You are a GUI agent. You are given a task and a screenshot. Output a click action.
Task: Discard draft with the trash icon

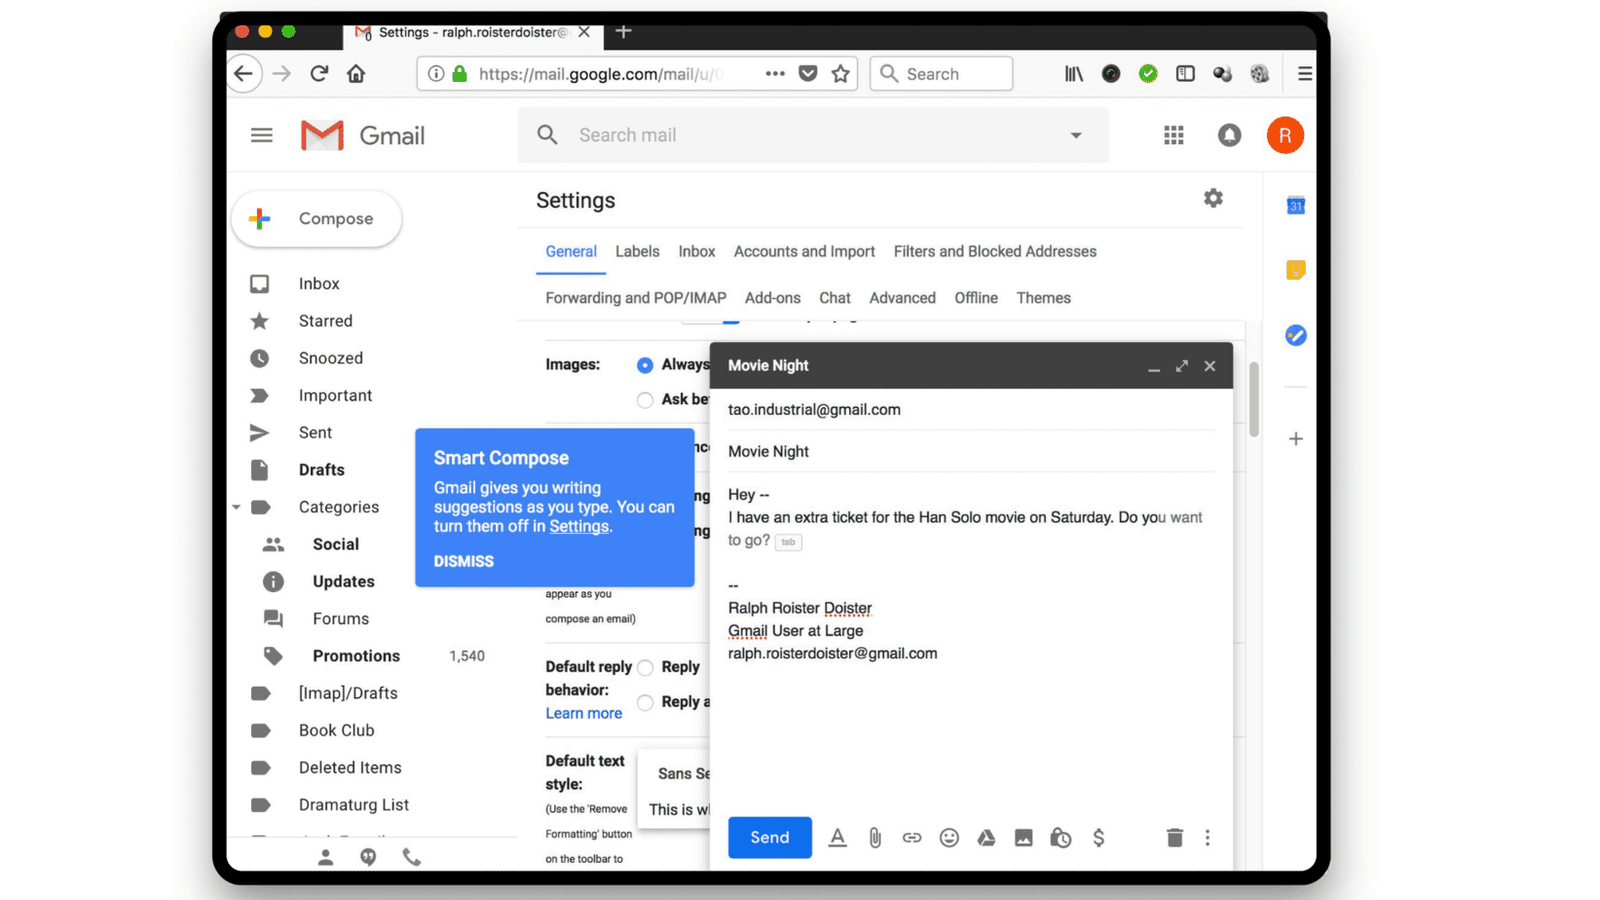(1174, 838)
